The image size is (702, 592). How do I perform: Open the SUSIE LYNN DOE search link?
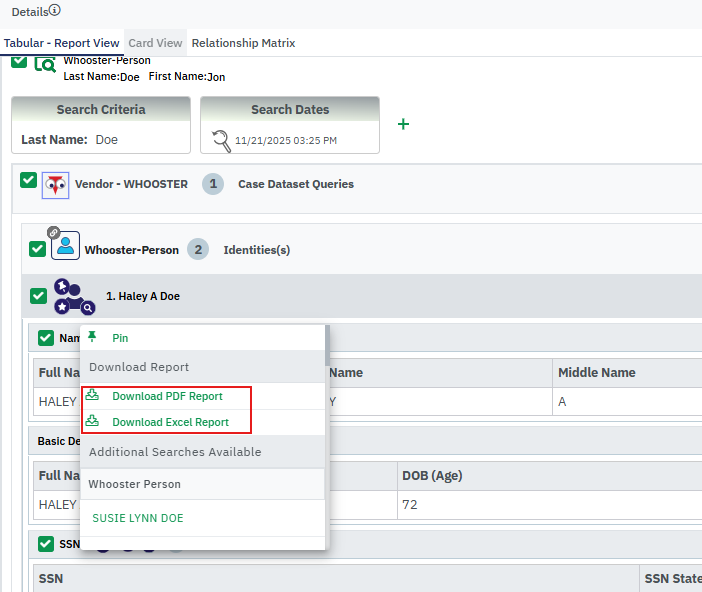point(138,518)
